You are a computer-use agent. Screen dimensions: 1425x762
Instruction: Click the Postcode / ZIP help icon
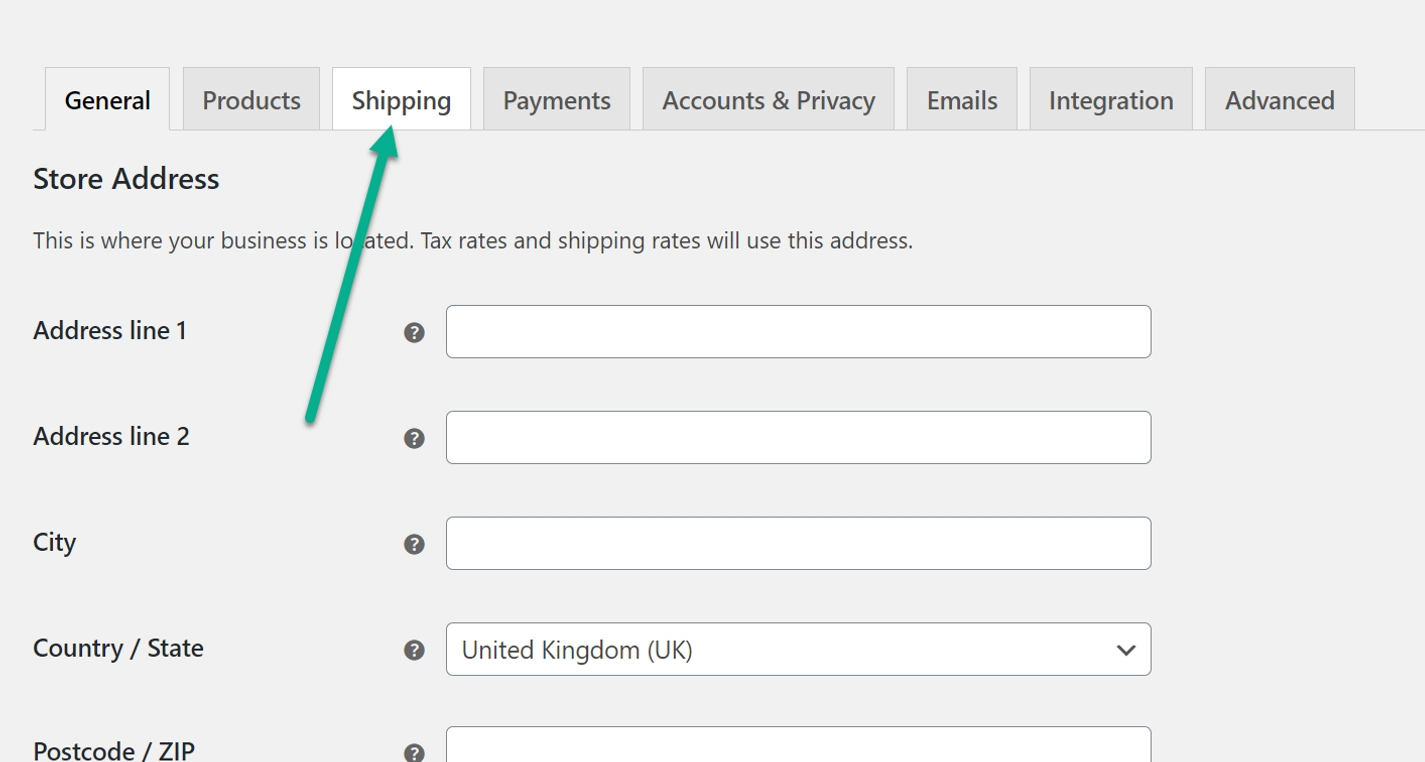coord(414,753)
